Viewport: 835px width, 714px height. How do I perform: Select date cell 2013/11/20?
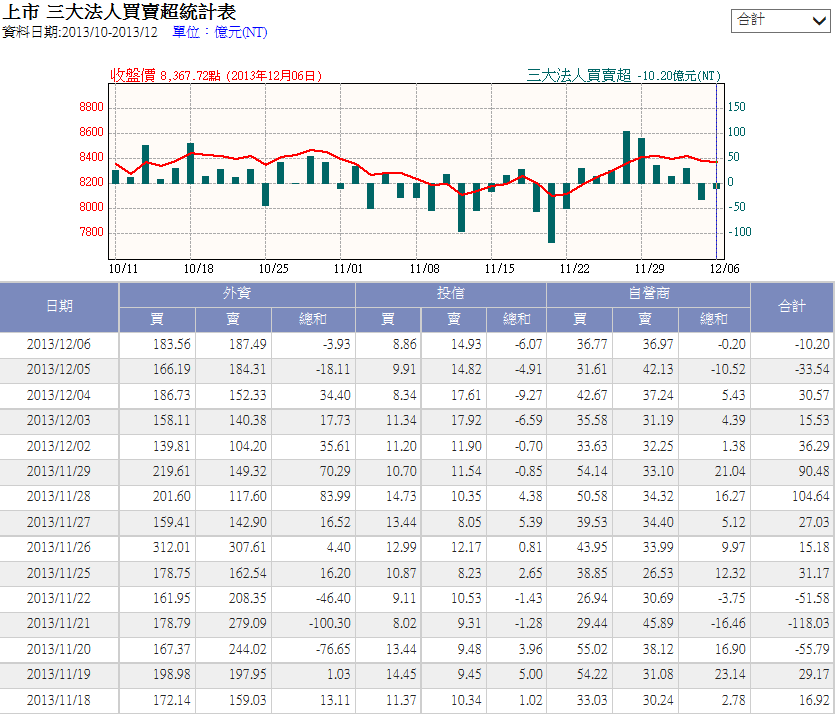click(59, 650)
